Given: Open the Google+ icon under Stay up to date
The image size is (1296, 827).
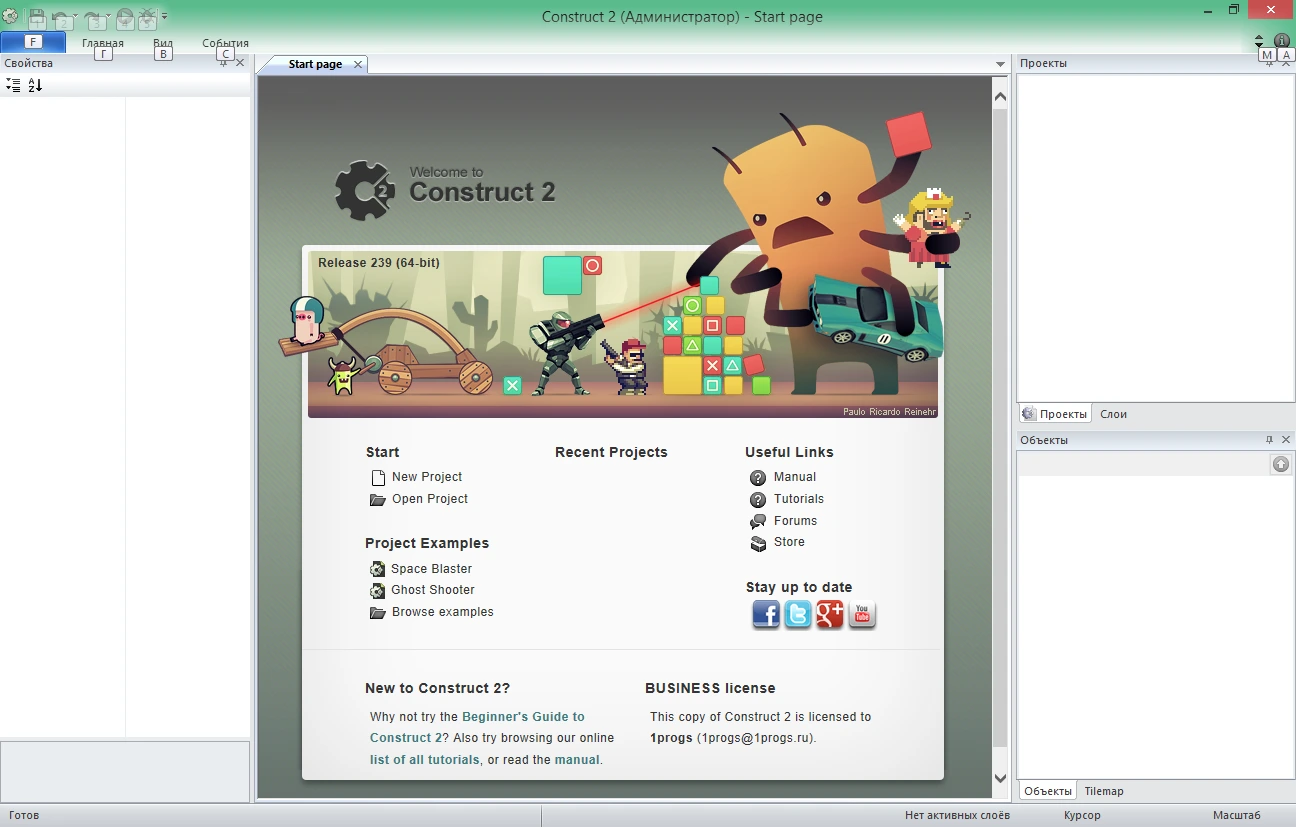Looking at the screenshot, I should (x=830, y=614).
